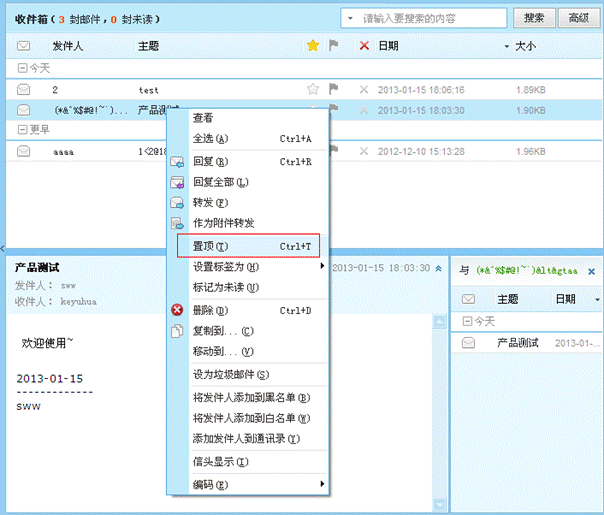Click the red Delete (删除) icon
This screenshot has width=604, height=515.
coord(178,310)
